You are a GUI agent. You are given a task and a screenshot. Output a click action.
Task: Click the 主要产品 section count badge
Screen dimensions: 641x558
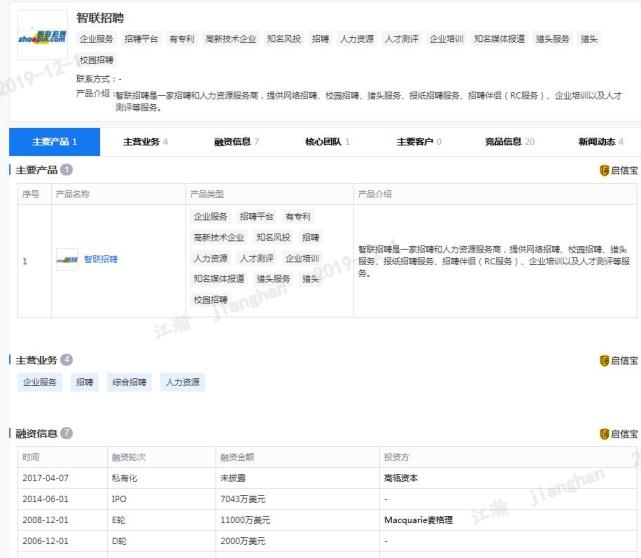pos(67,170)
